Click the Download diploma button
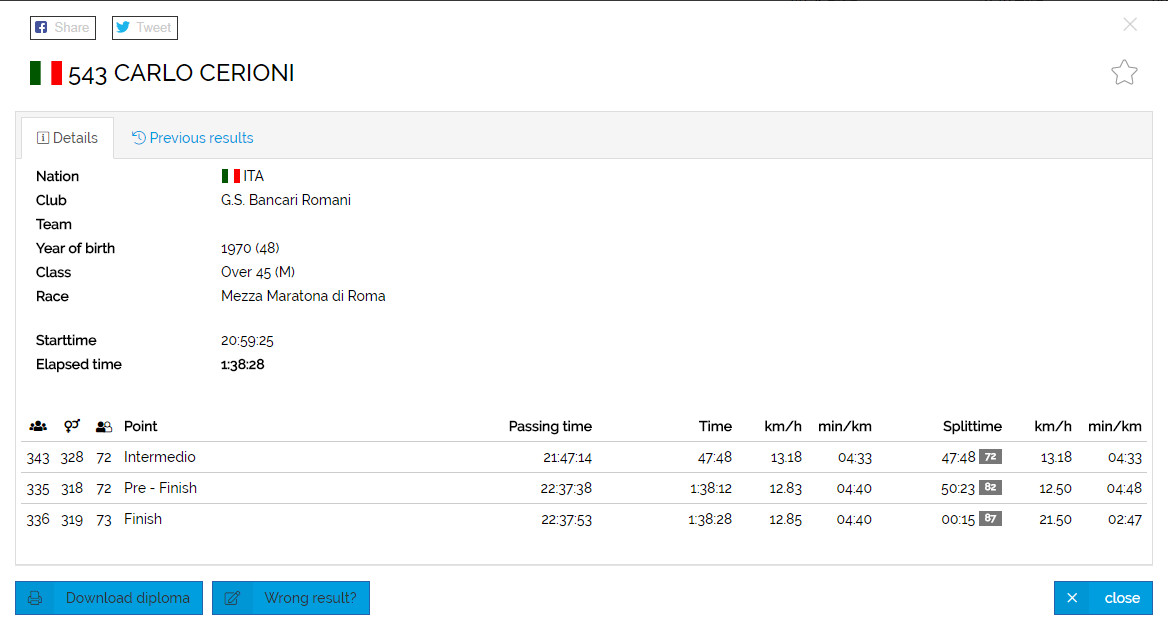1168x635 pixels. (109, 598)
